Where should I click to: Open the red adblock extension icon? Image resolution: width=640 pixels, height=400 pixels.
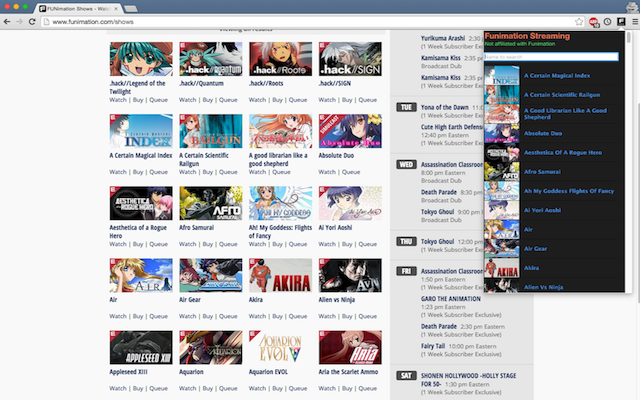(x=593, y=22)
